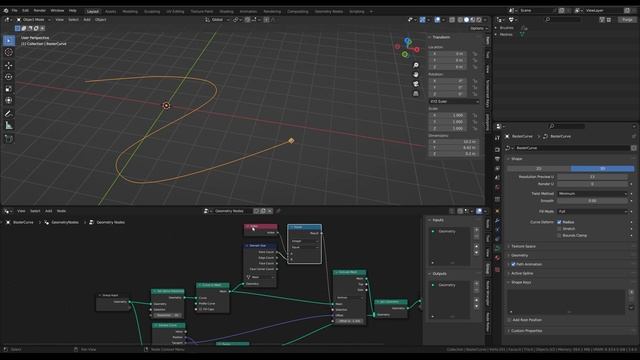640x360 pixels.
Task: Toggle the Show Gizmo button in viewport
Action: [422, 20]
